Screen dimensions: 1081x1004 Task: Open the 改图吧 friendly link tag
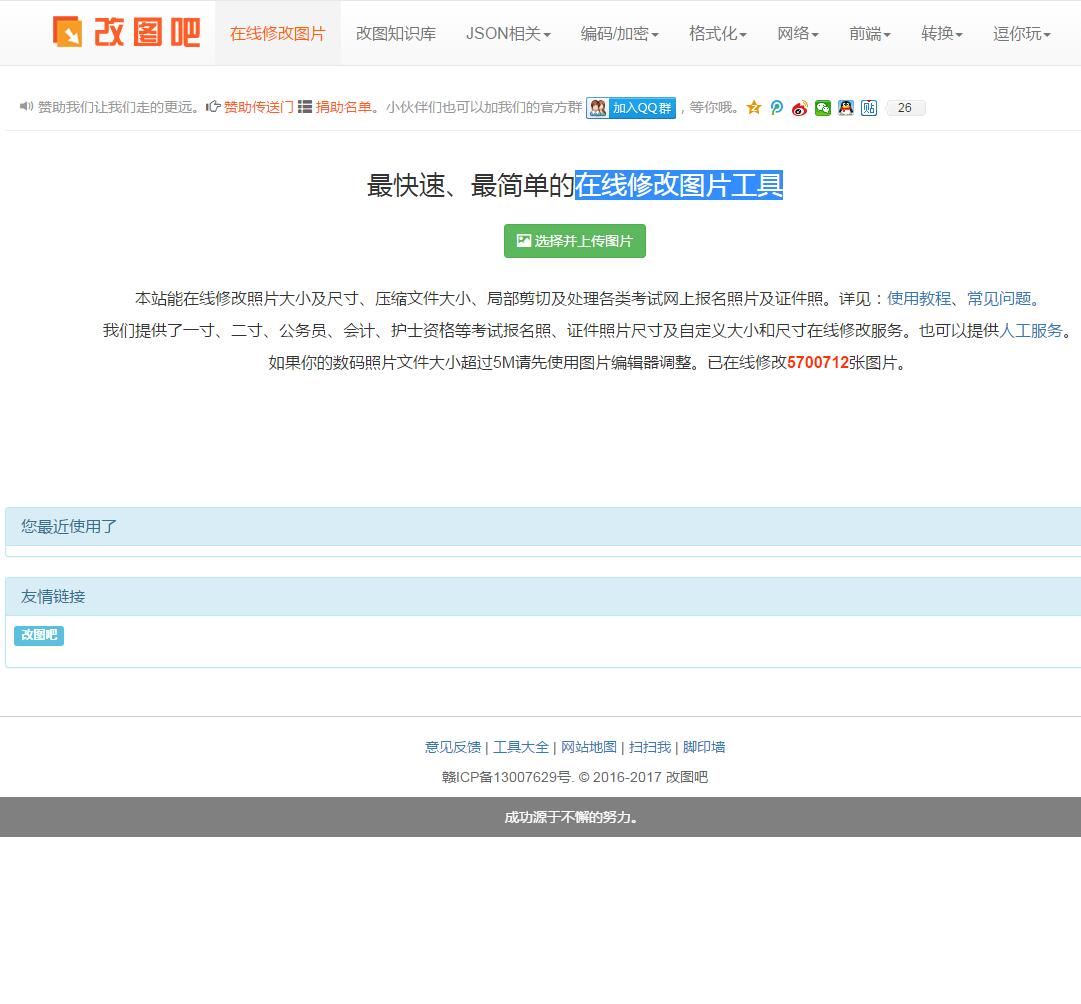[x=39, y=635]
